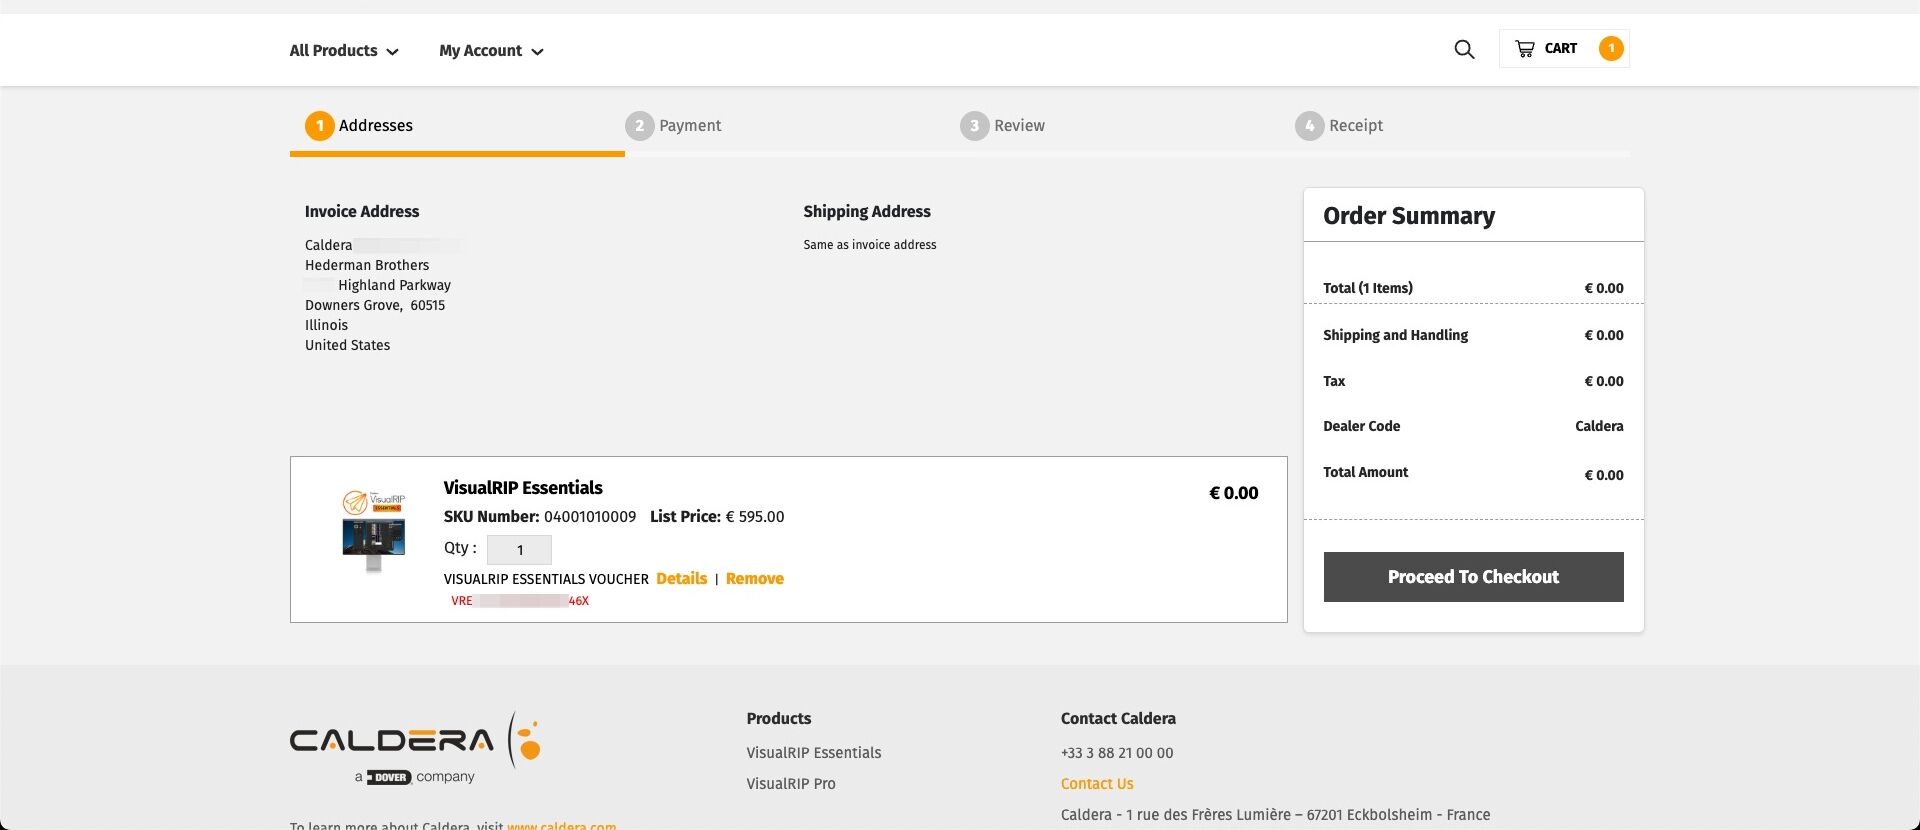
Task: Click the red voucher code text
Action: pos(520,601)
